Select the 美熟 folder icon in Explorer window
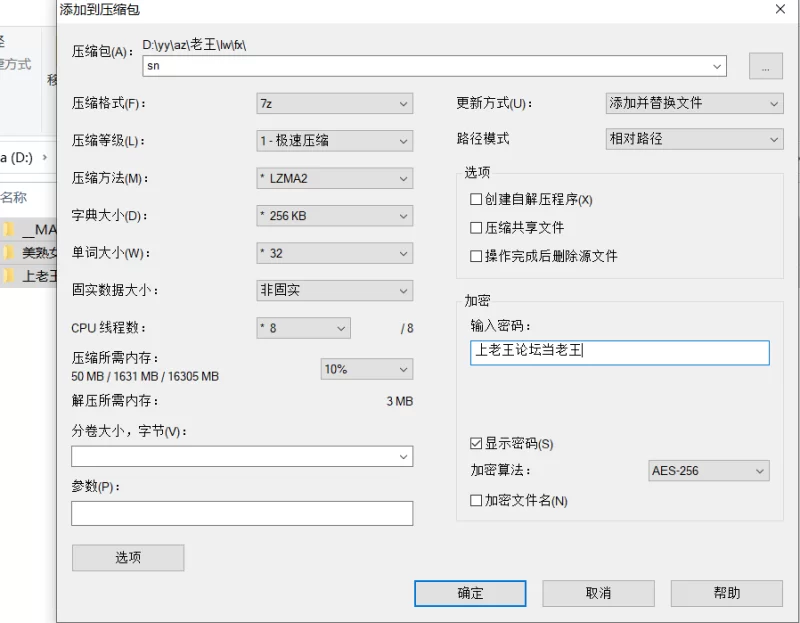800x623 pixels. [9, 253]
